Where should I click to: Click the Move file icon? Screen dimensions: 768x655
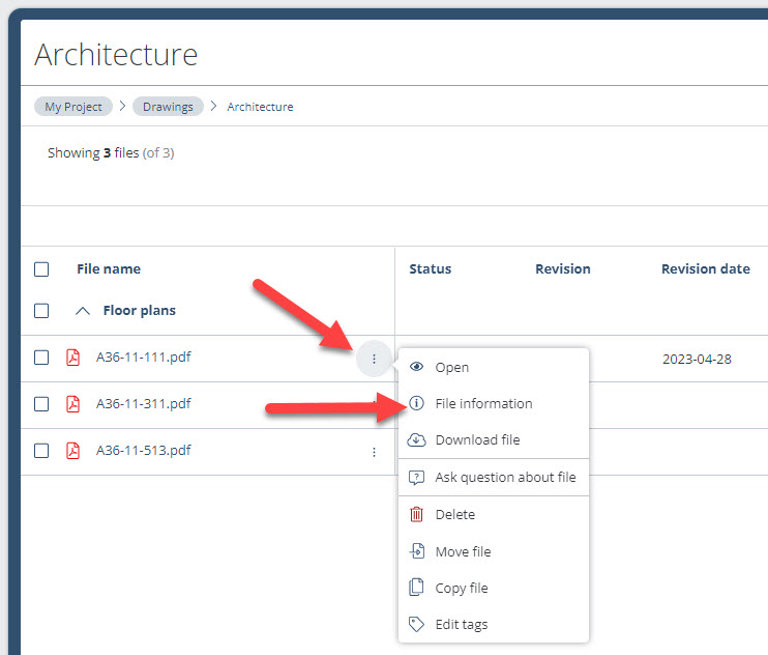(417, 551)
